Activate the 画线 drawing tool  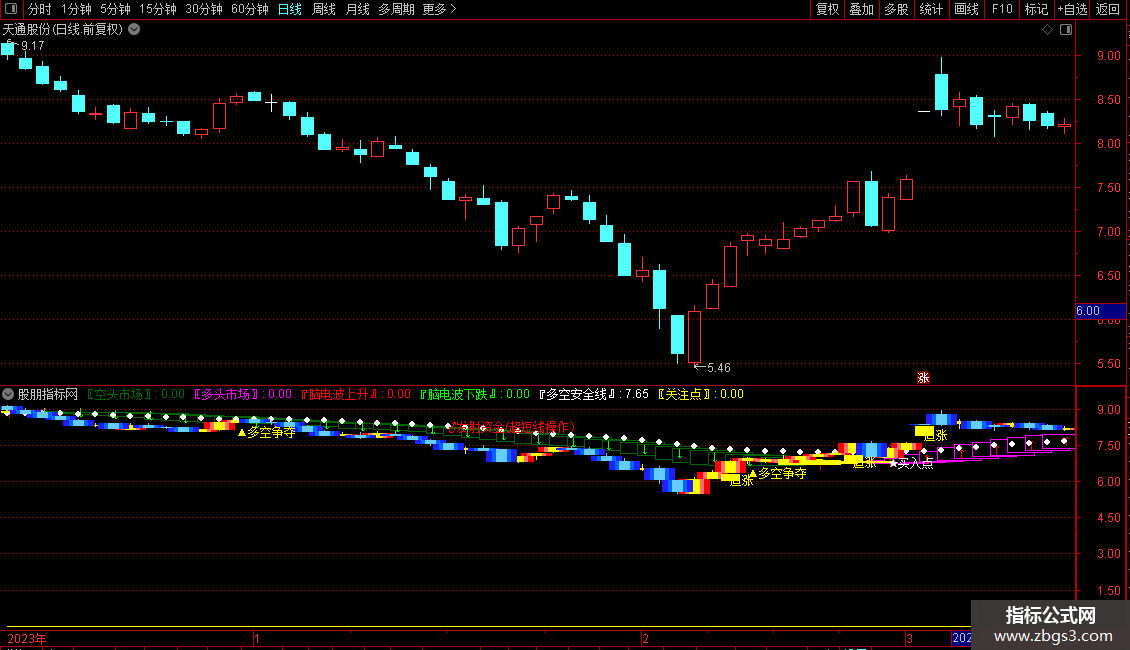[x=966, y=9]
